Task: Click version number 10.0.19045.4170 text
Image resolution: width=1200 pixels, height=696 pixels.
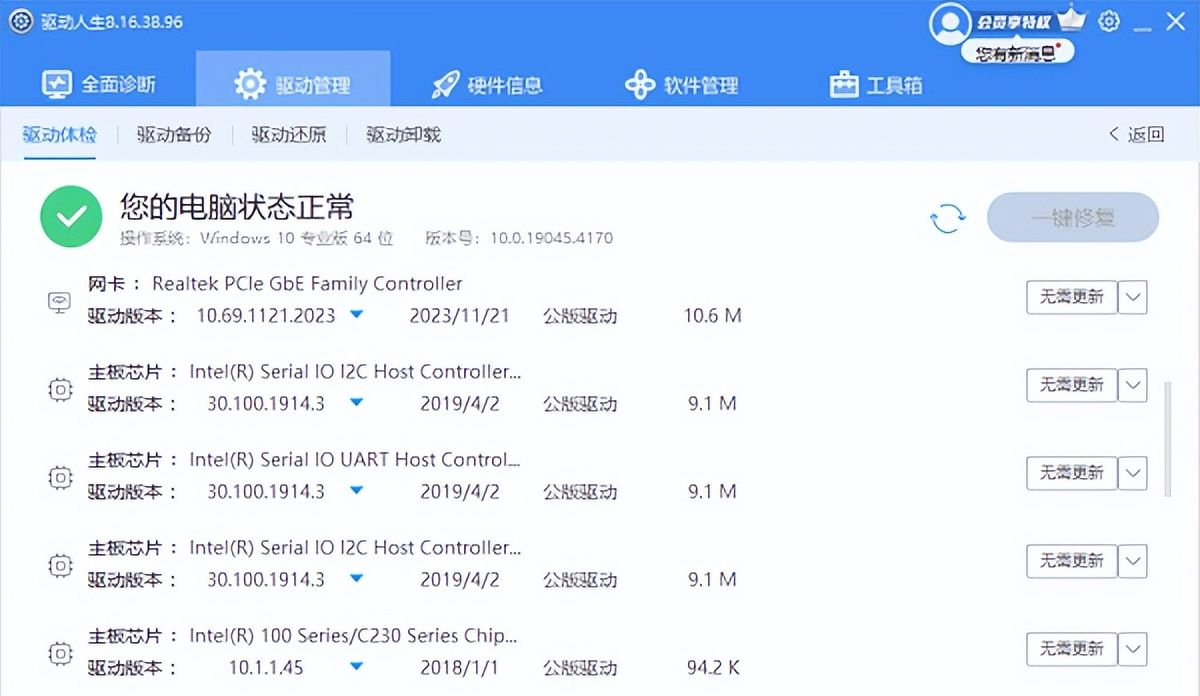Action: tap(550, 239)
